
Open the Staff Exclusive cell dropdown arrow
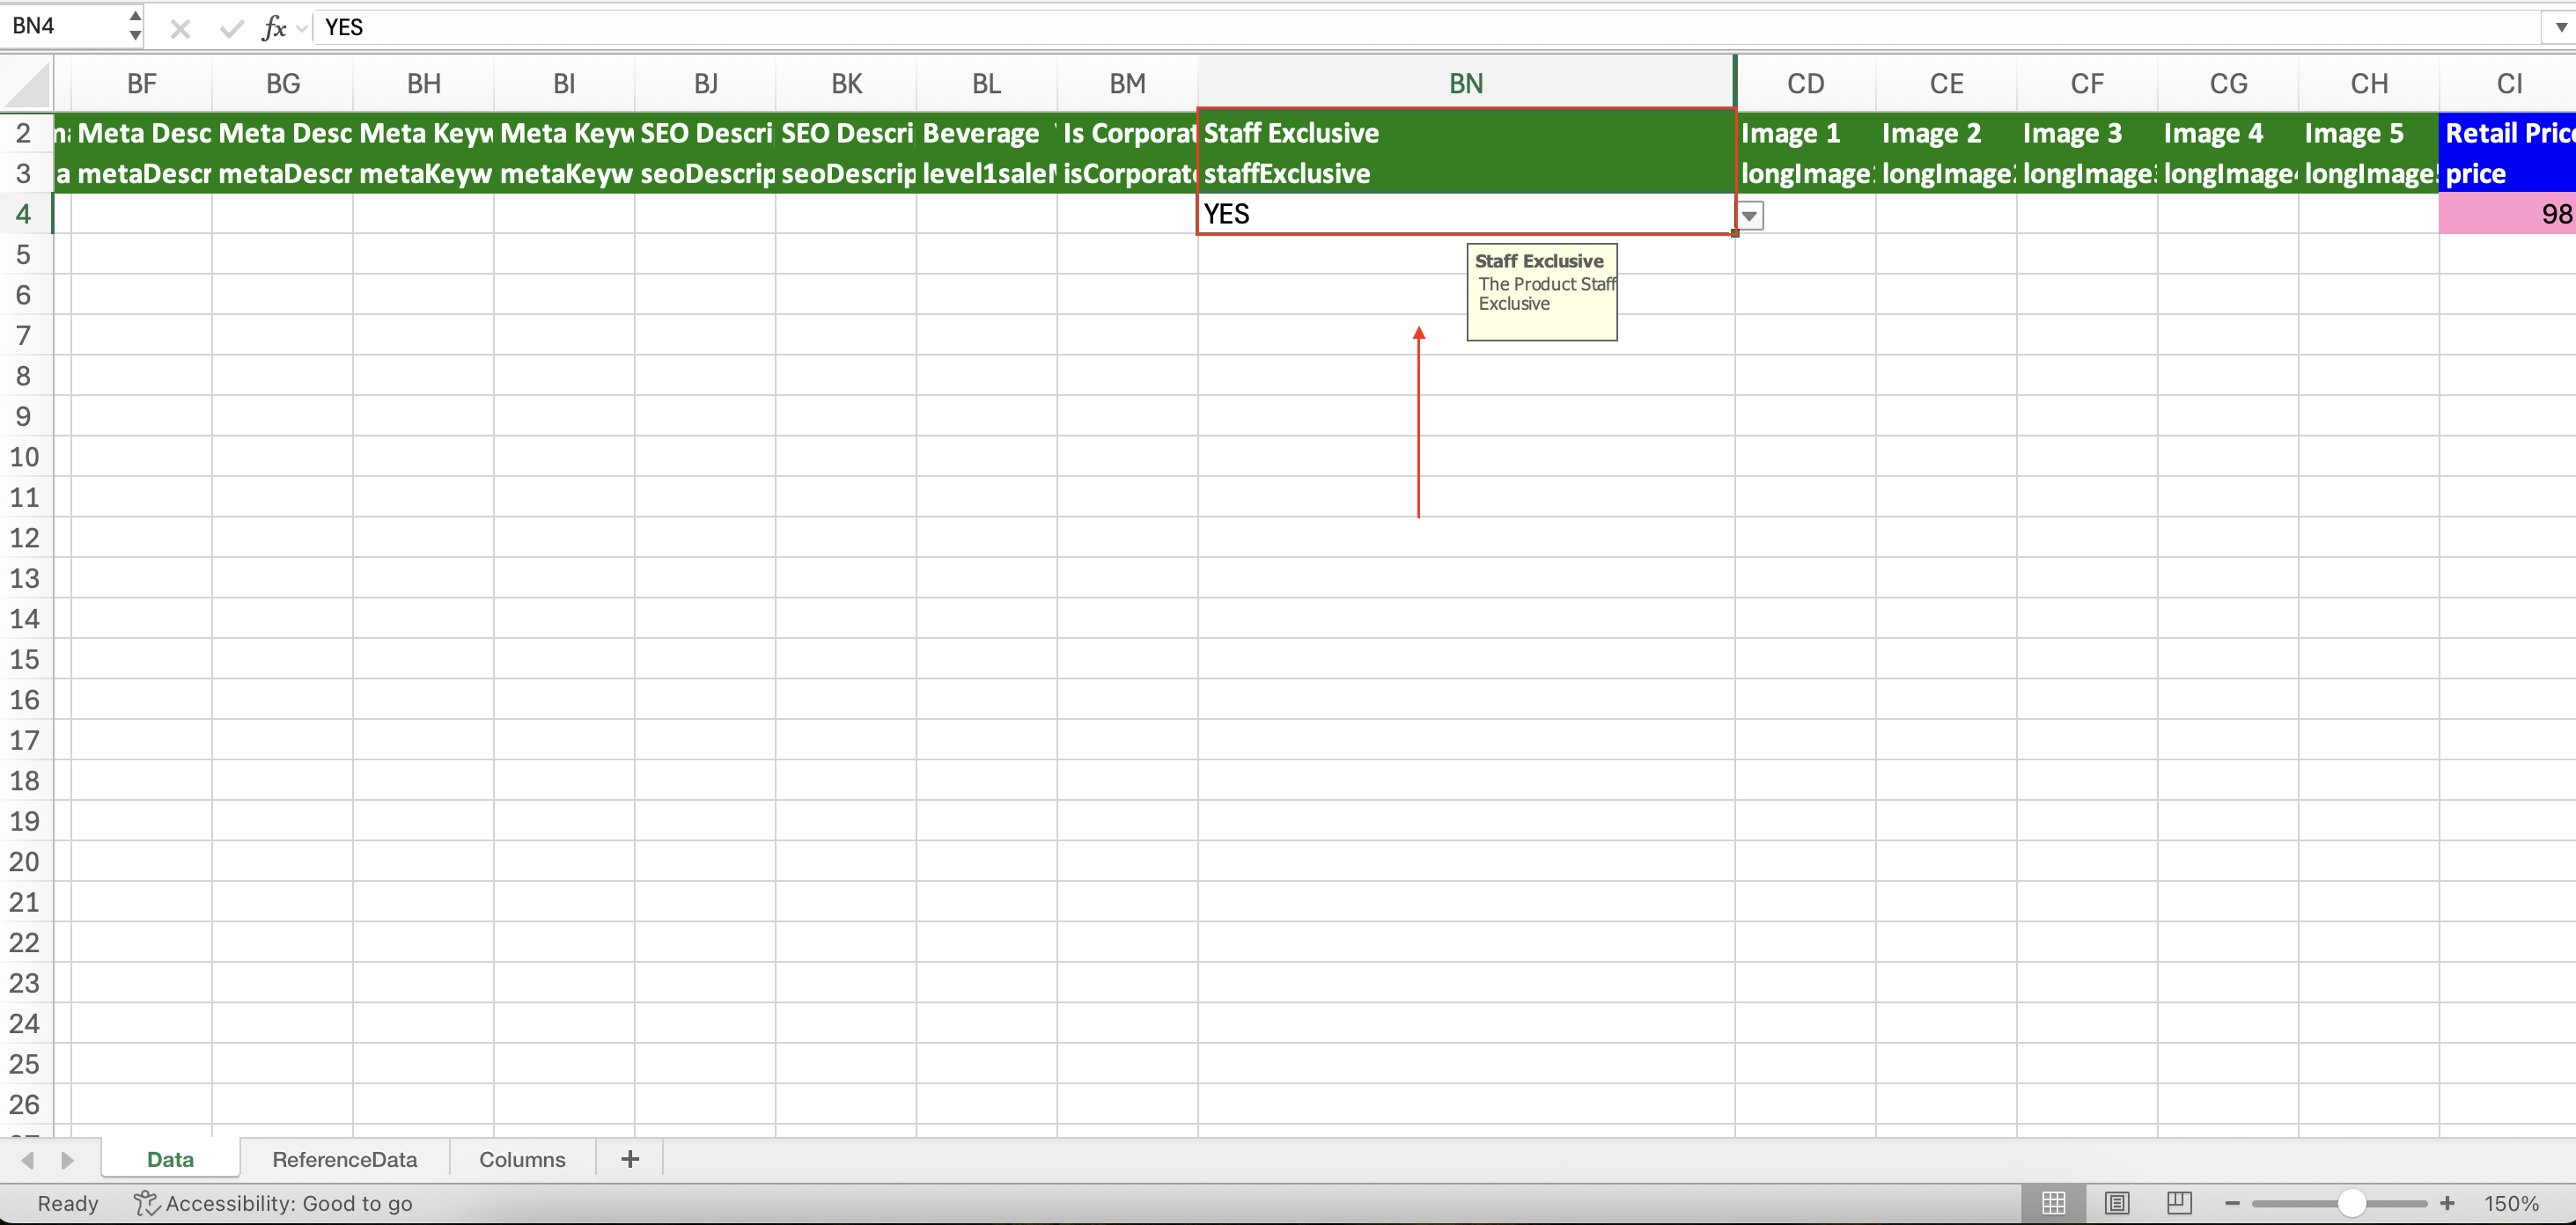(x=1749, y=215)
